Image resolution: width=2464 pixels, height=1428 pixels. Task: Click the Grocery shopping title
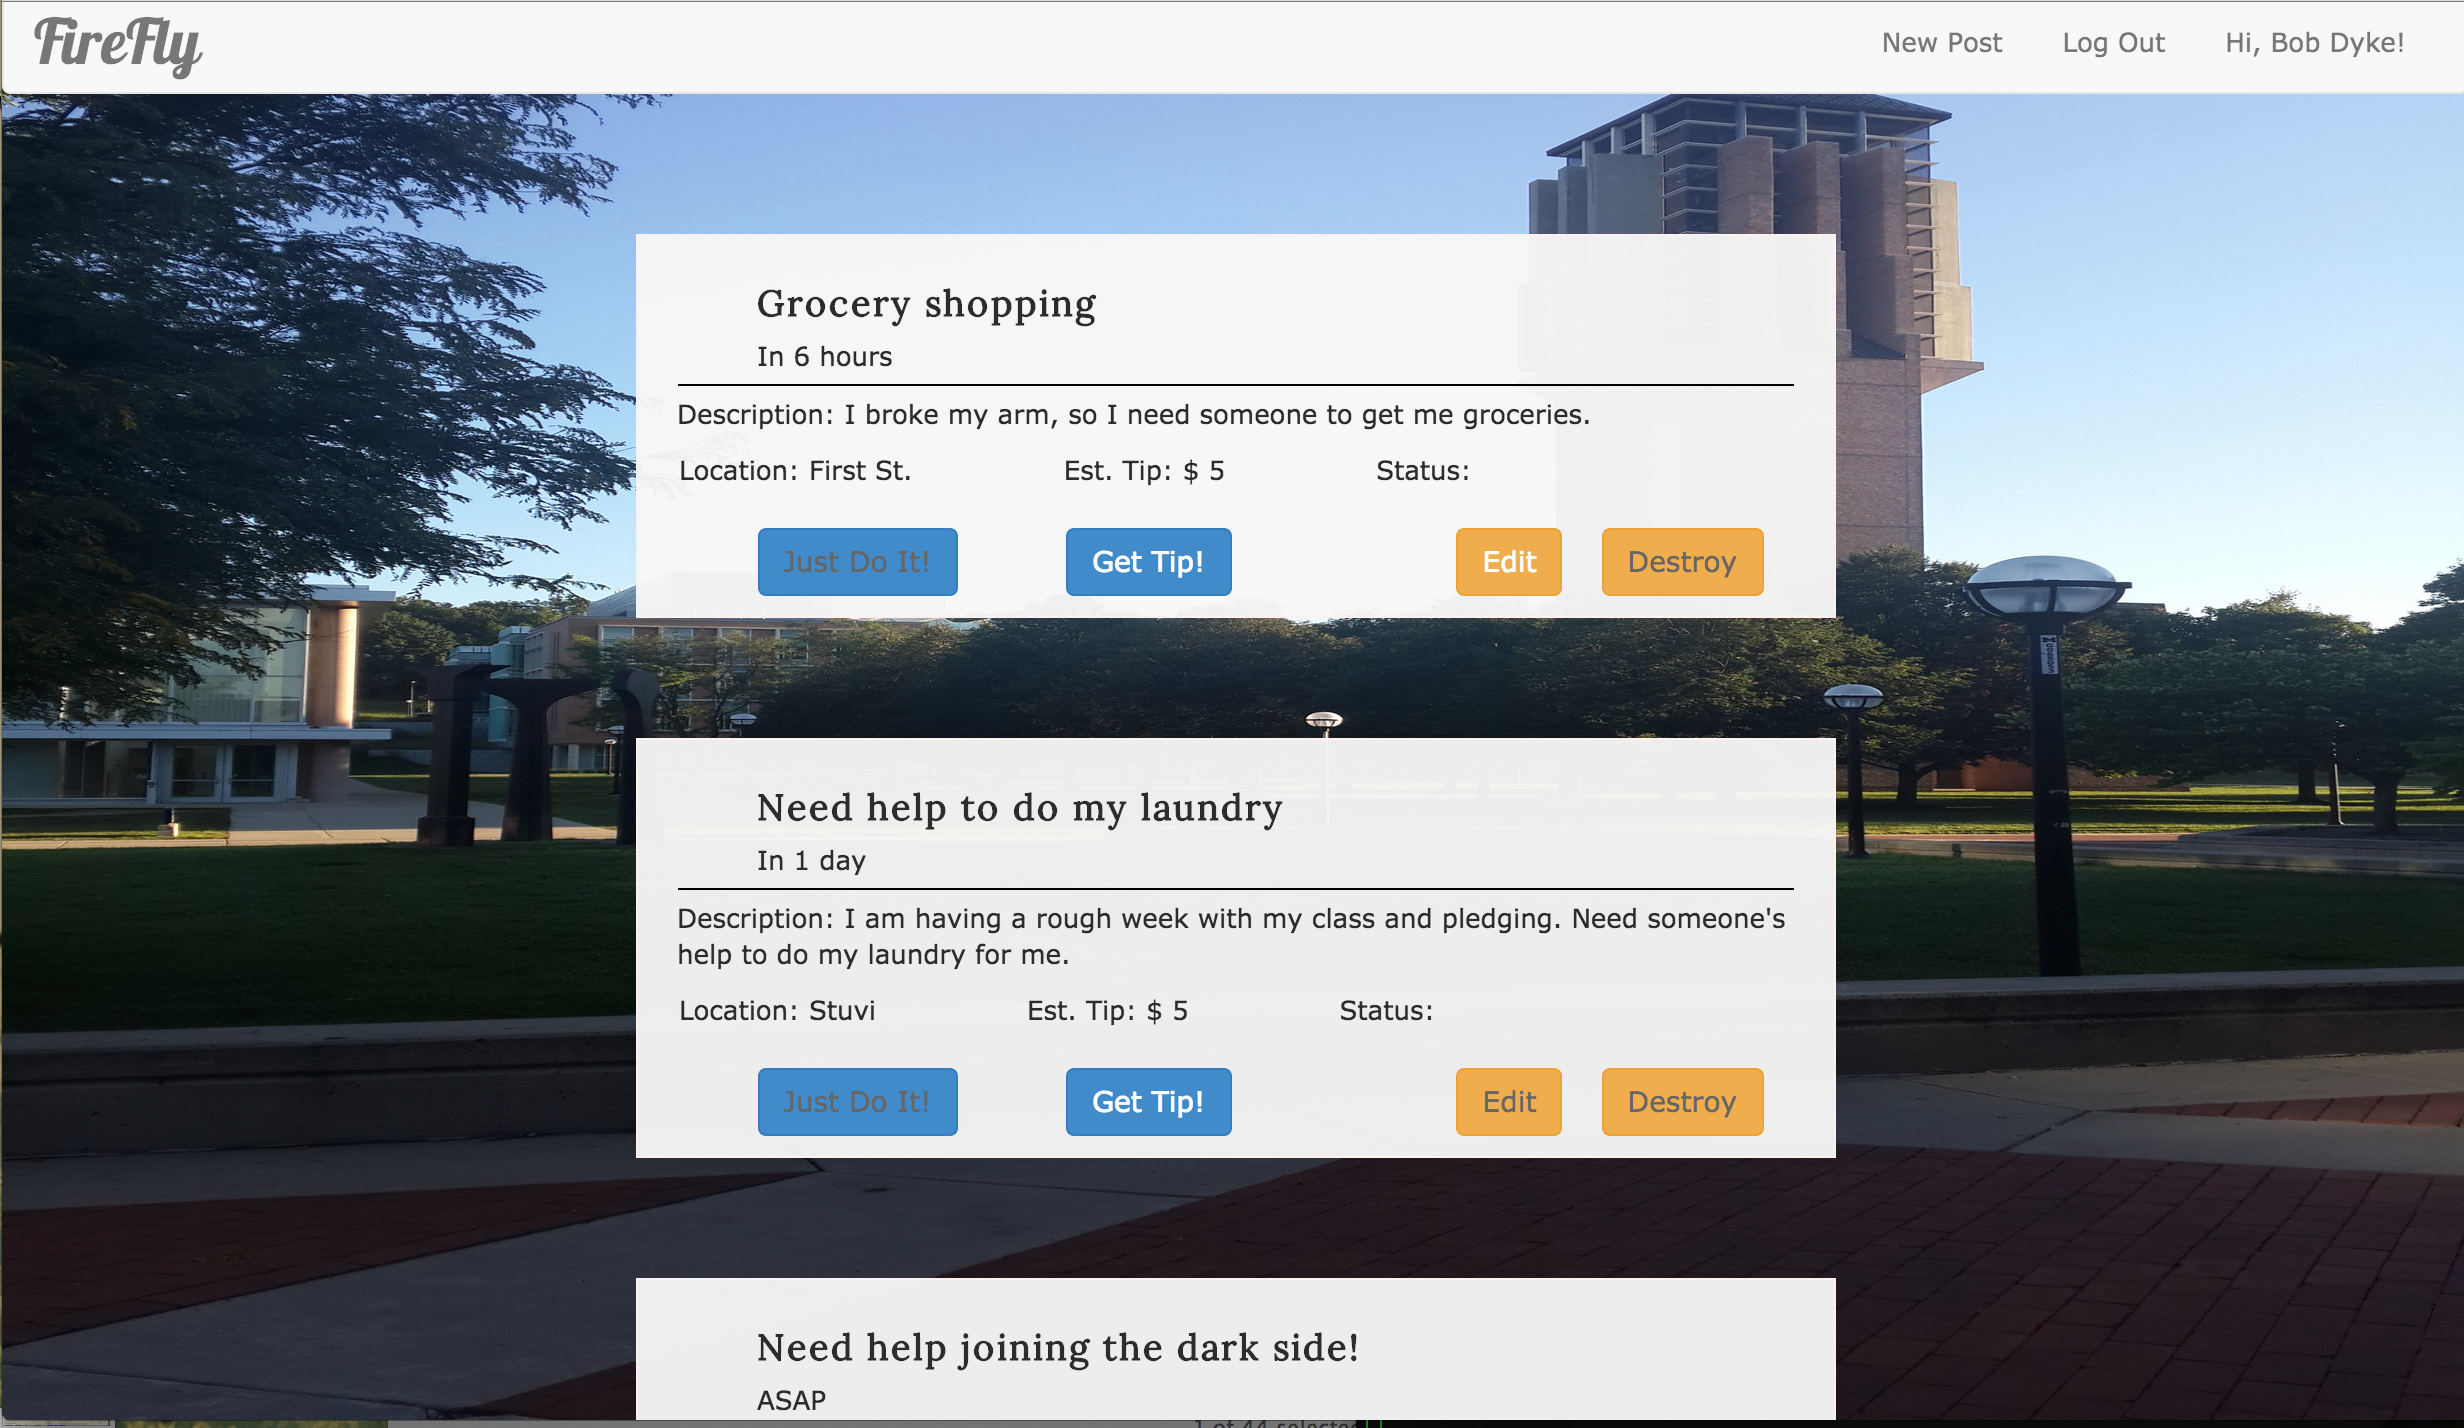pyautogui.click(x=926, y=304)
